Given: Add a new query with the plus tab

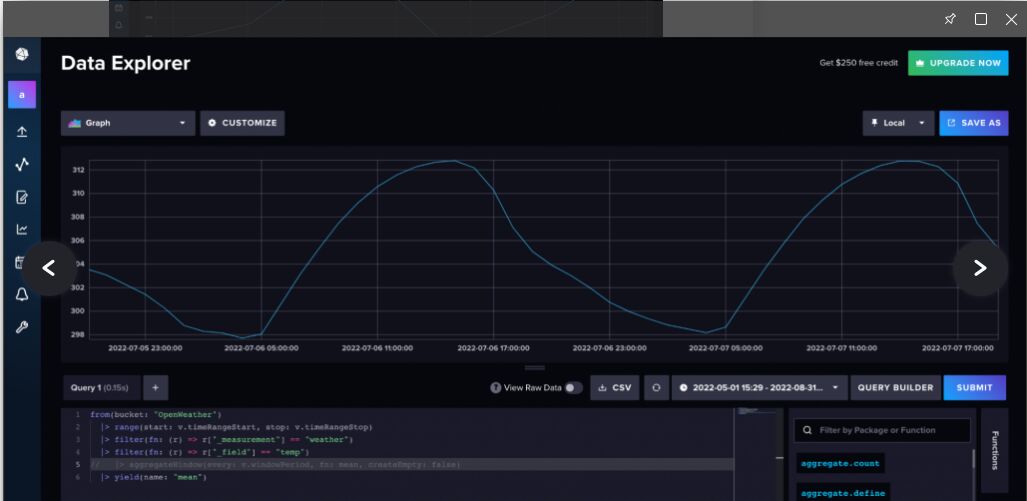Looking at the screenshot, I should pos(155,388).
